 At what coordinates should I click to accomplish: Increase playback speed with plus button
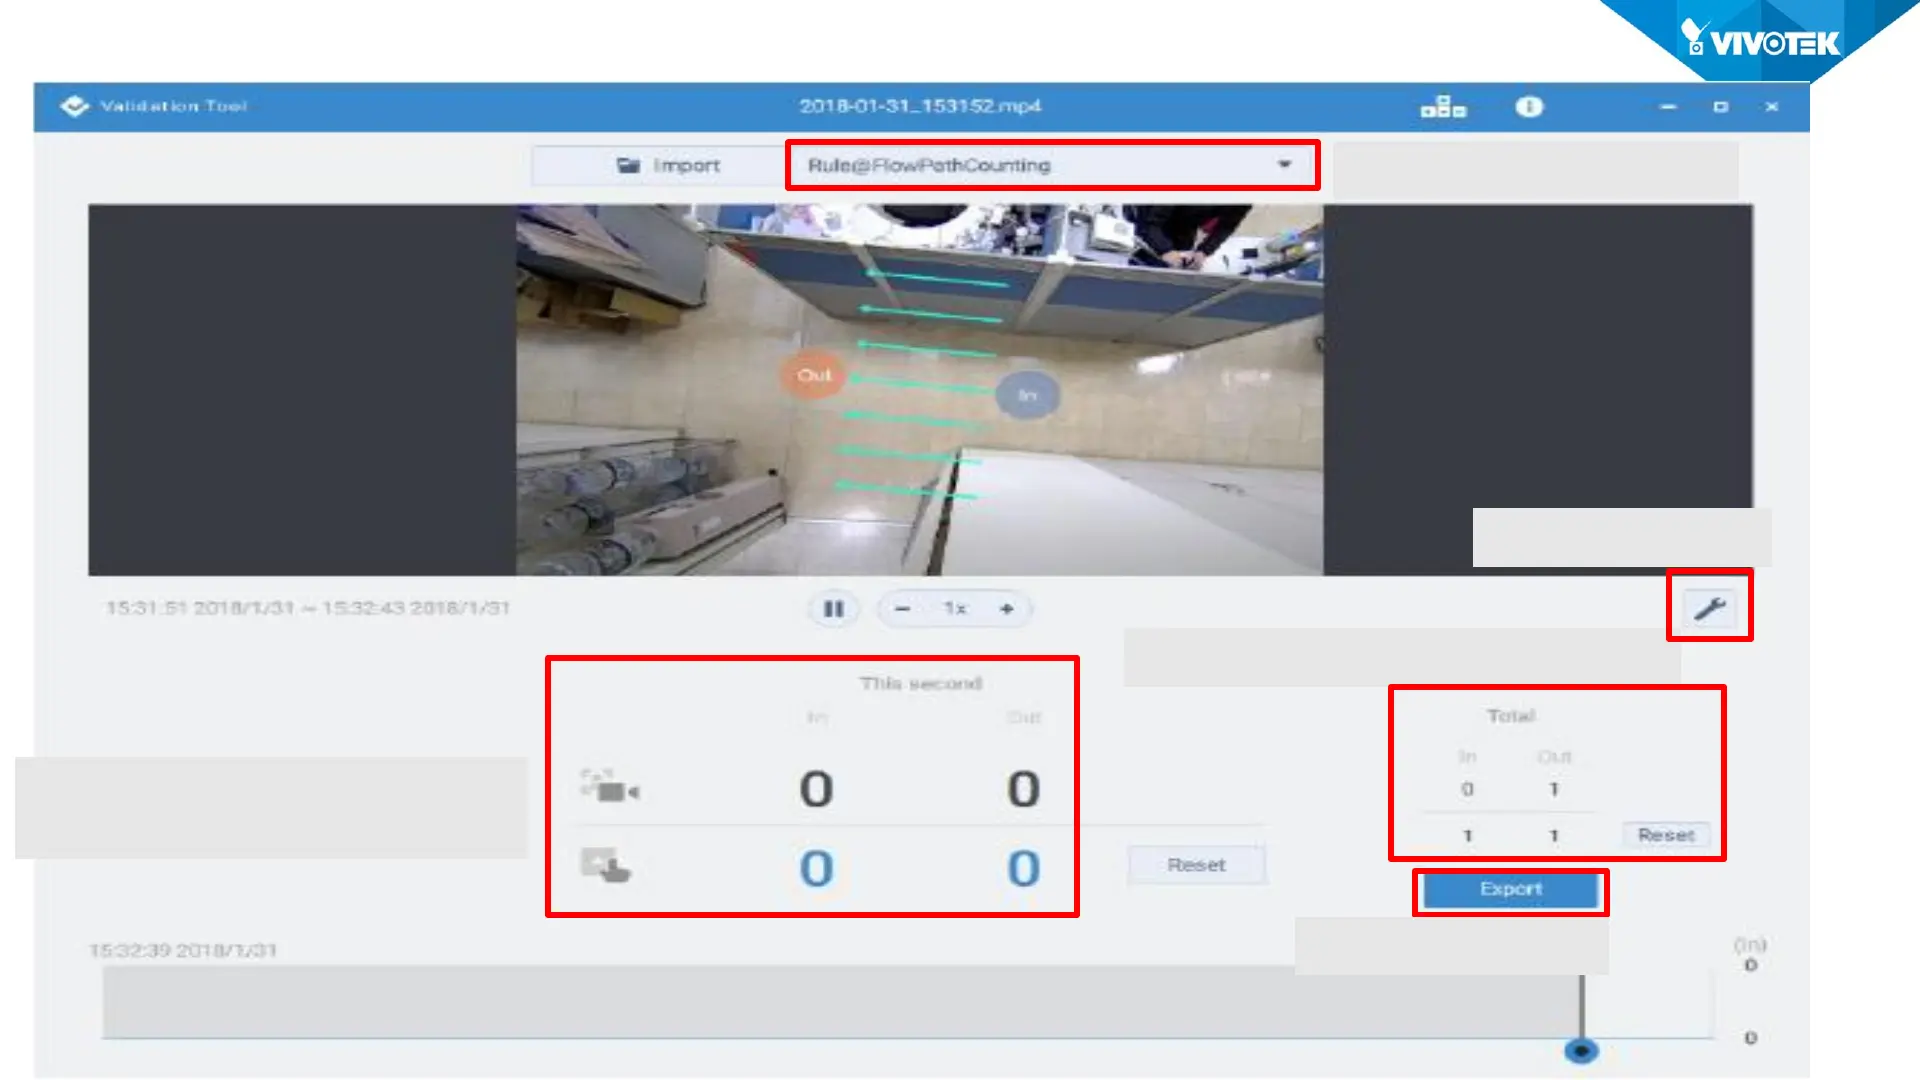click(x=1006, y=609)
